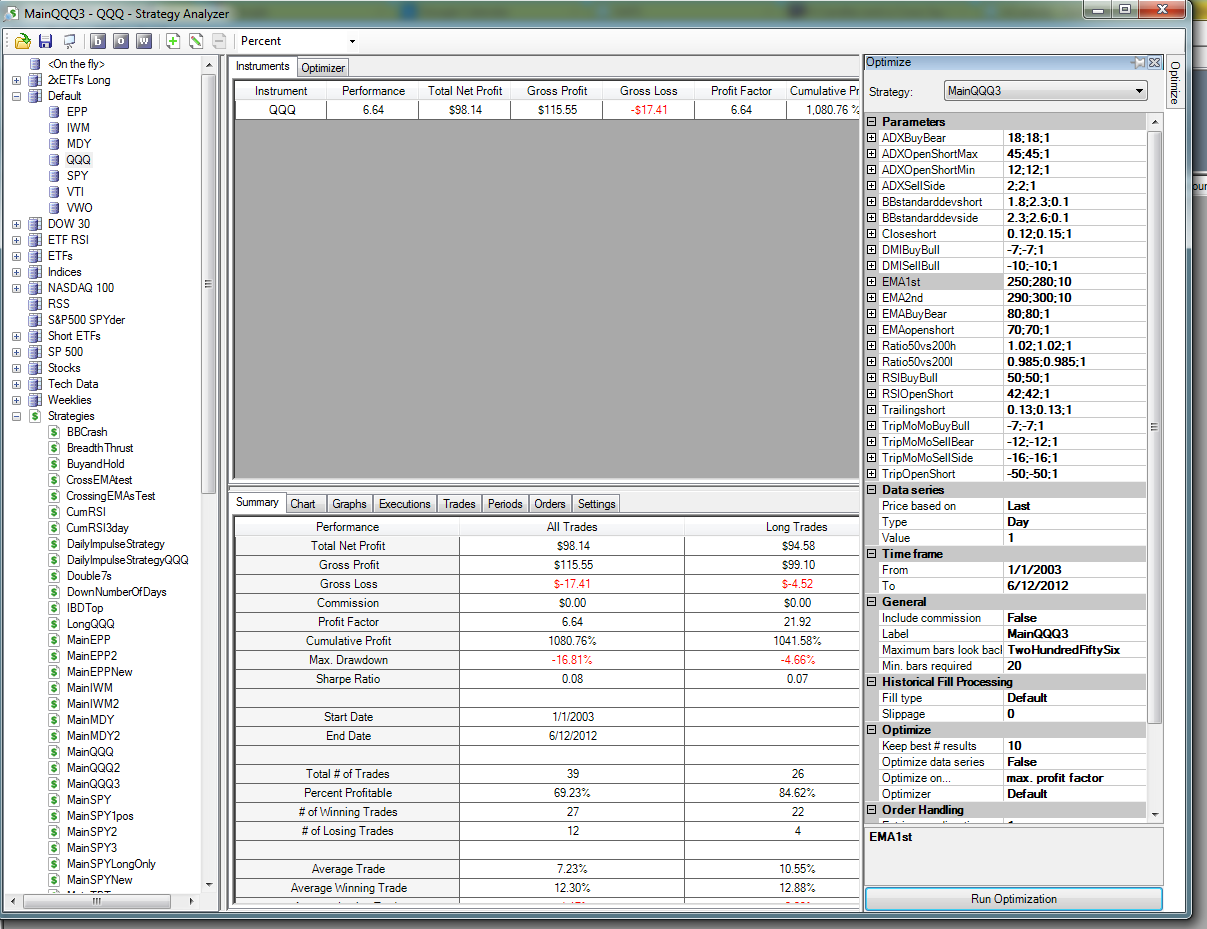Expand the SP 500 tree node
Viewport: 1207px width, 929px height.
pyautogui.click(x=16, y=352)
